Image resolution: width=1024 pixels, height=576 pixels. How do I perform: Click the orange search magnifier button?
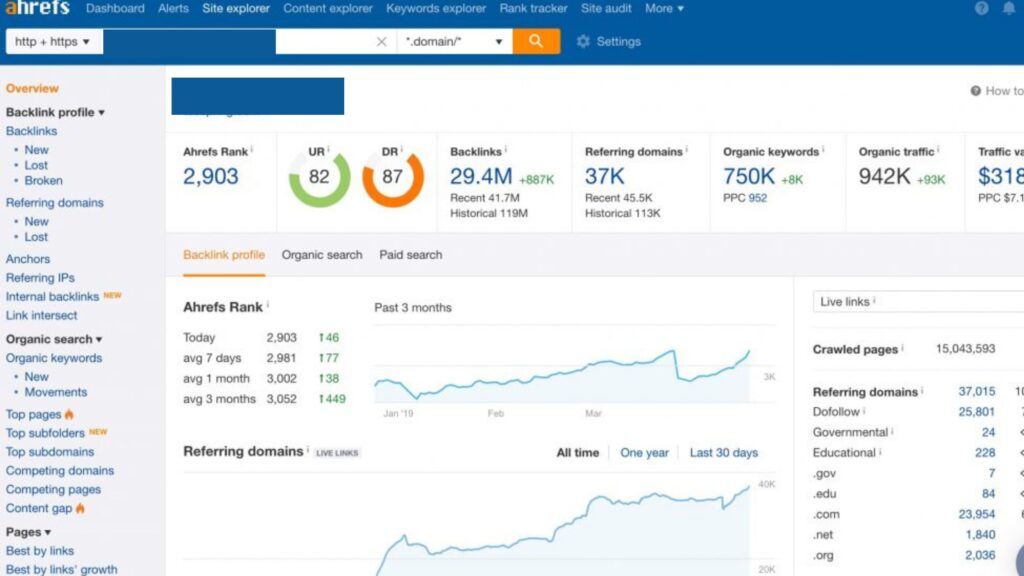click(536, 41)
